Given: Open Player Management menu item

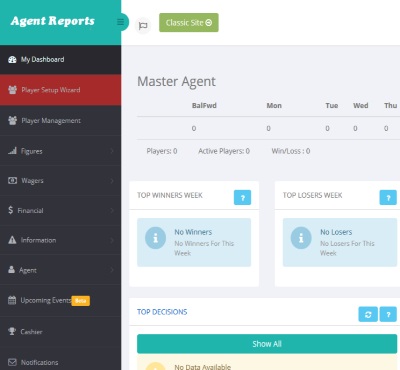Looking at the screenshot, I should pyautogui.click(x=60, y=120).
